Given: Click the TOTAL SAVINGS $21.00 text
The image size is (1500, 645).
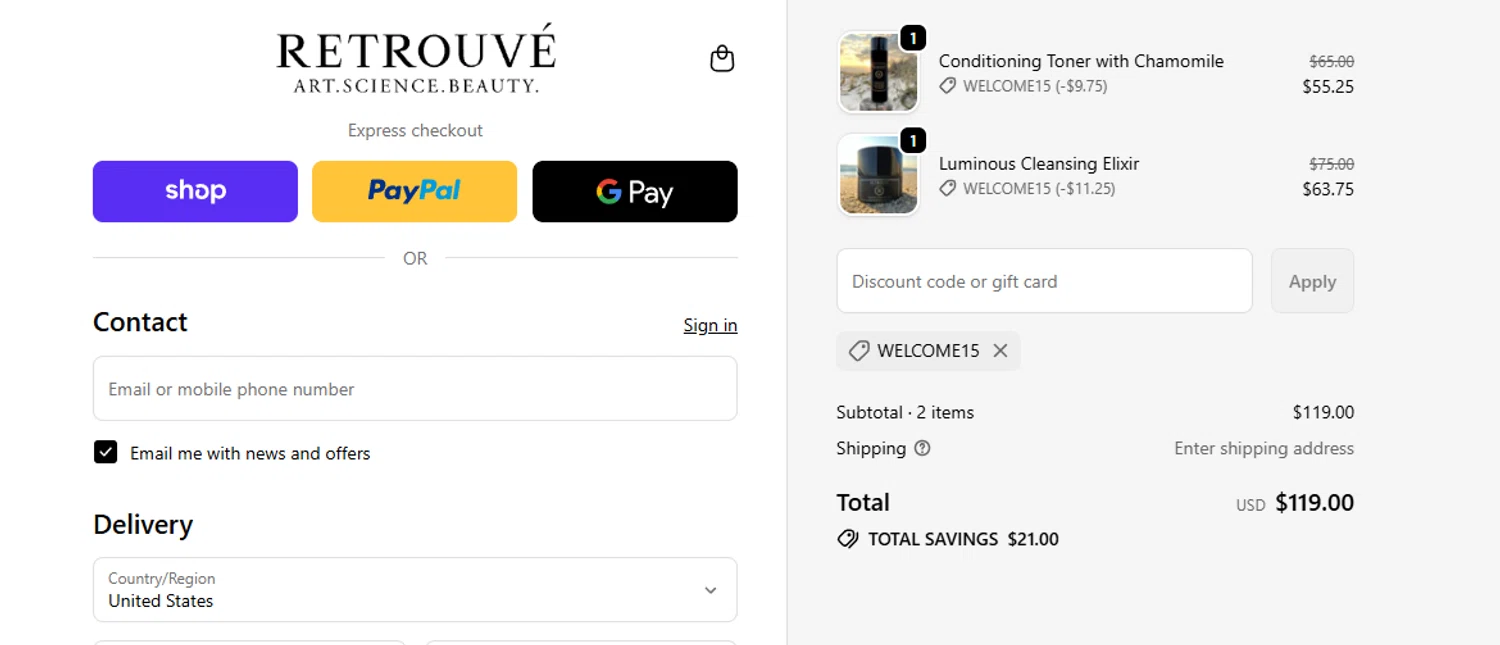Looking at the screenshot, I should point(963,539).
